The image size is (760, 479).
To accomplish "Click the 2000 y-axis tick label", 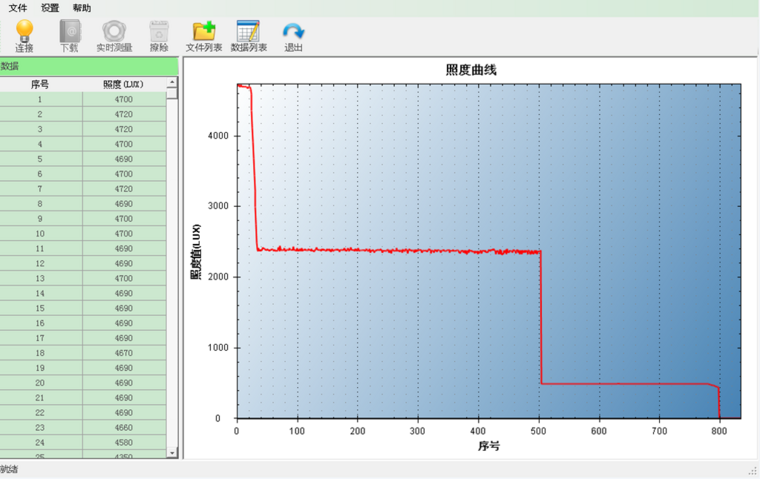I will pyautogui.click(x=218, y=277).
